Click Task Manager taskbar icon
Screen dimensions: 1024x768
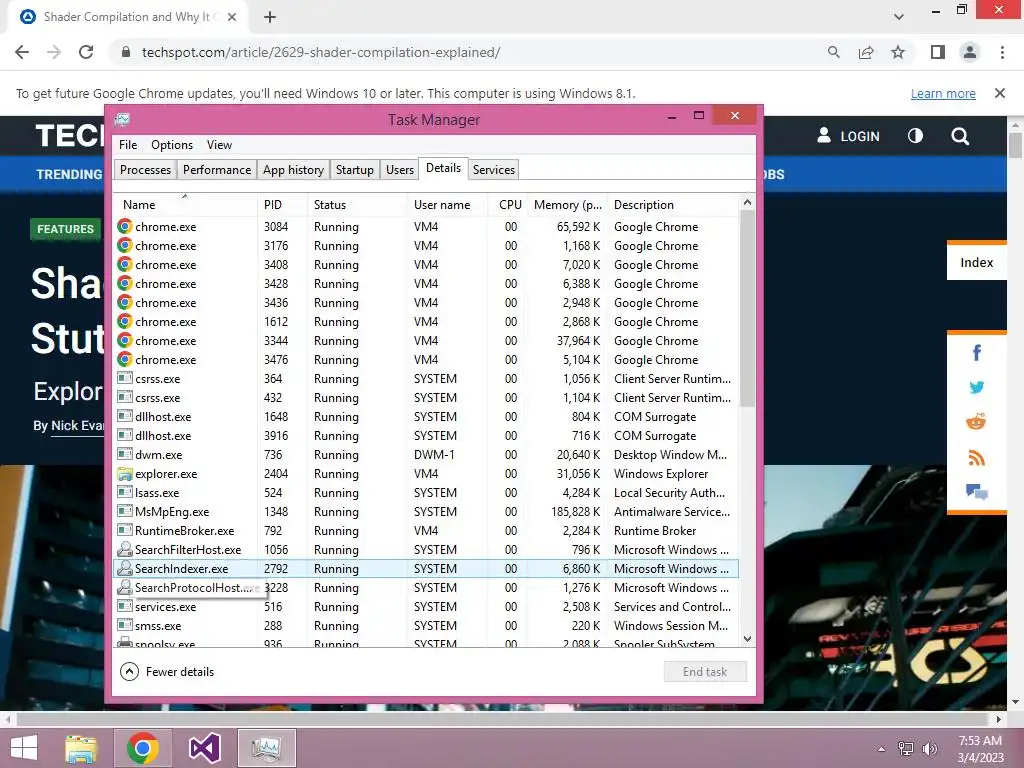coord(266,748)
